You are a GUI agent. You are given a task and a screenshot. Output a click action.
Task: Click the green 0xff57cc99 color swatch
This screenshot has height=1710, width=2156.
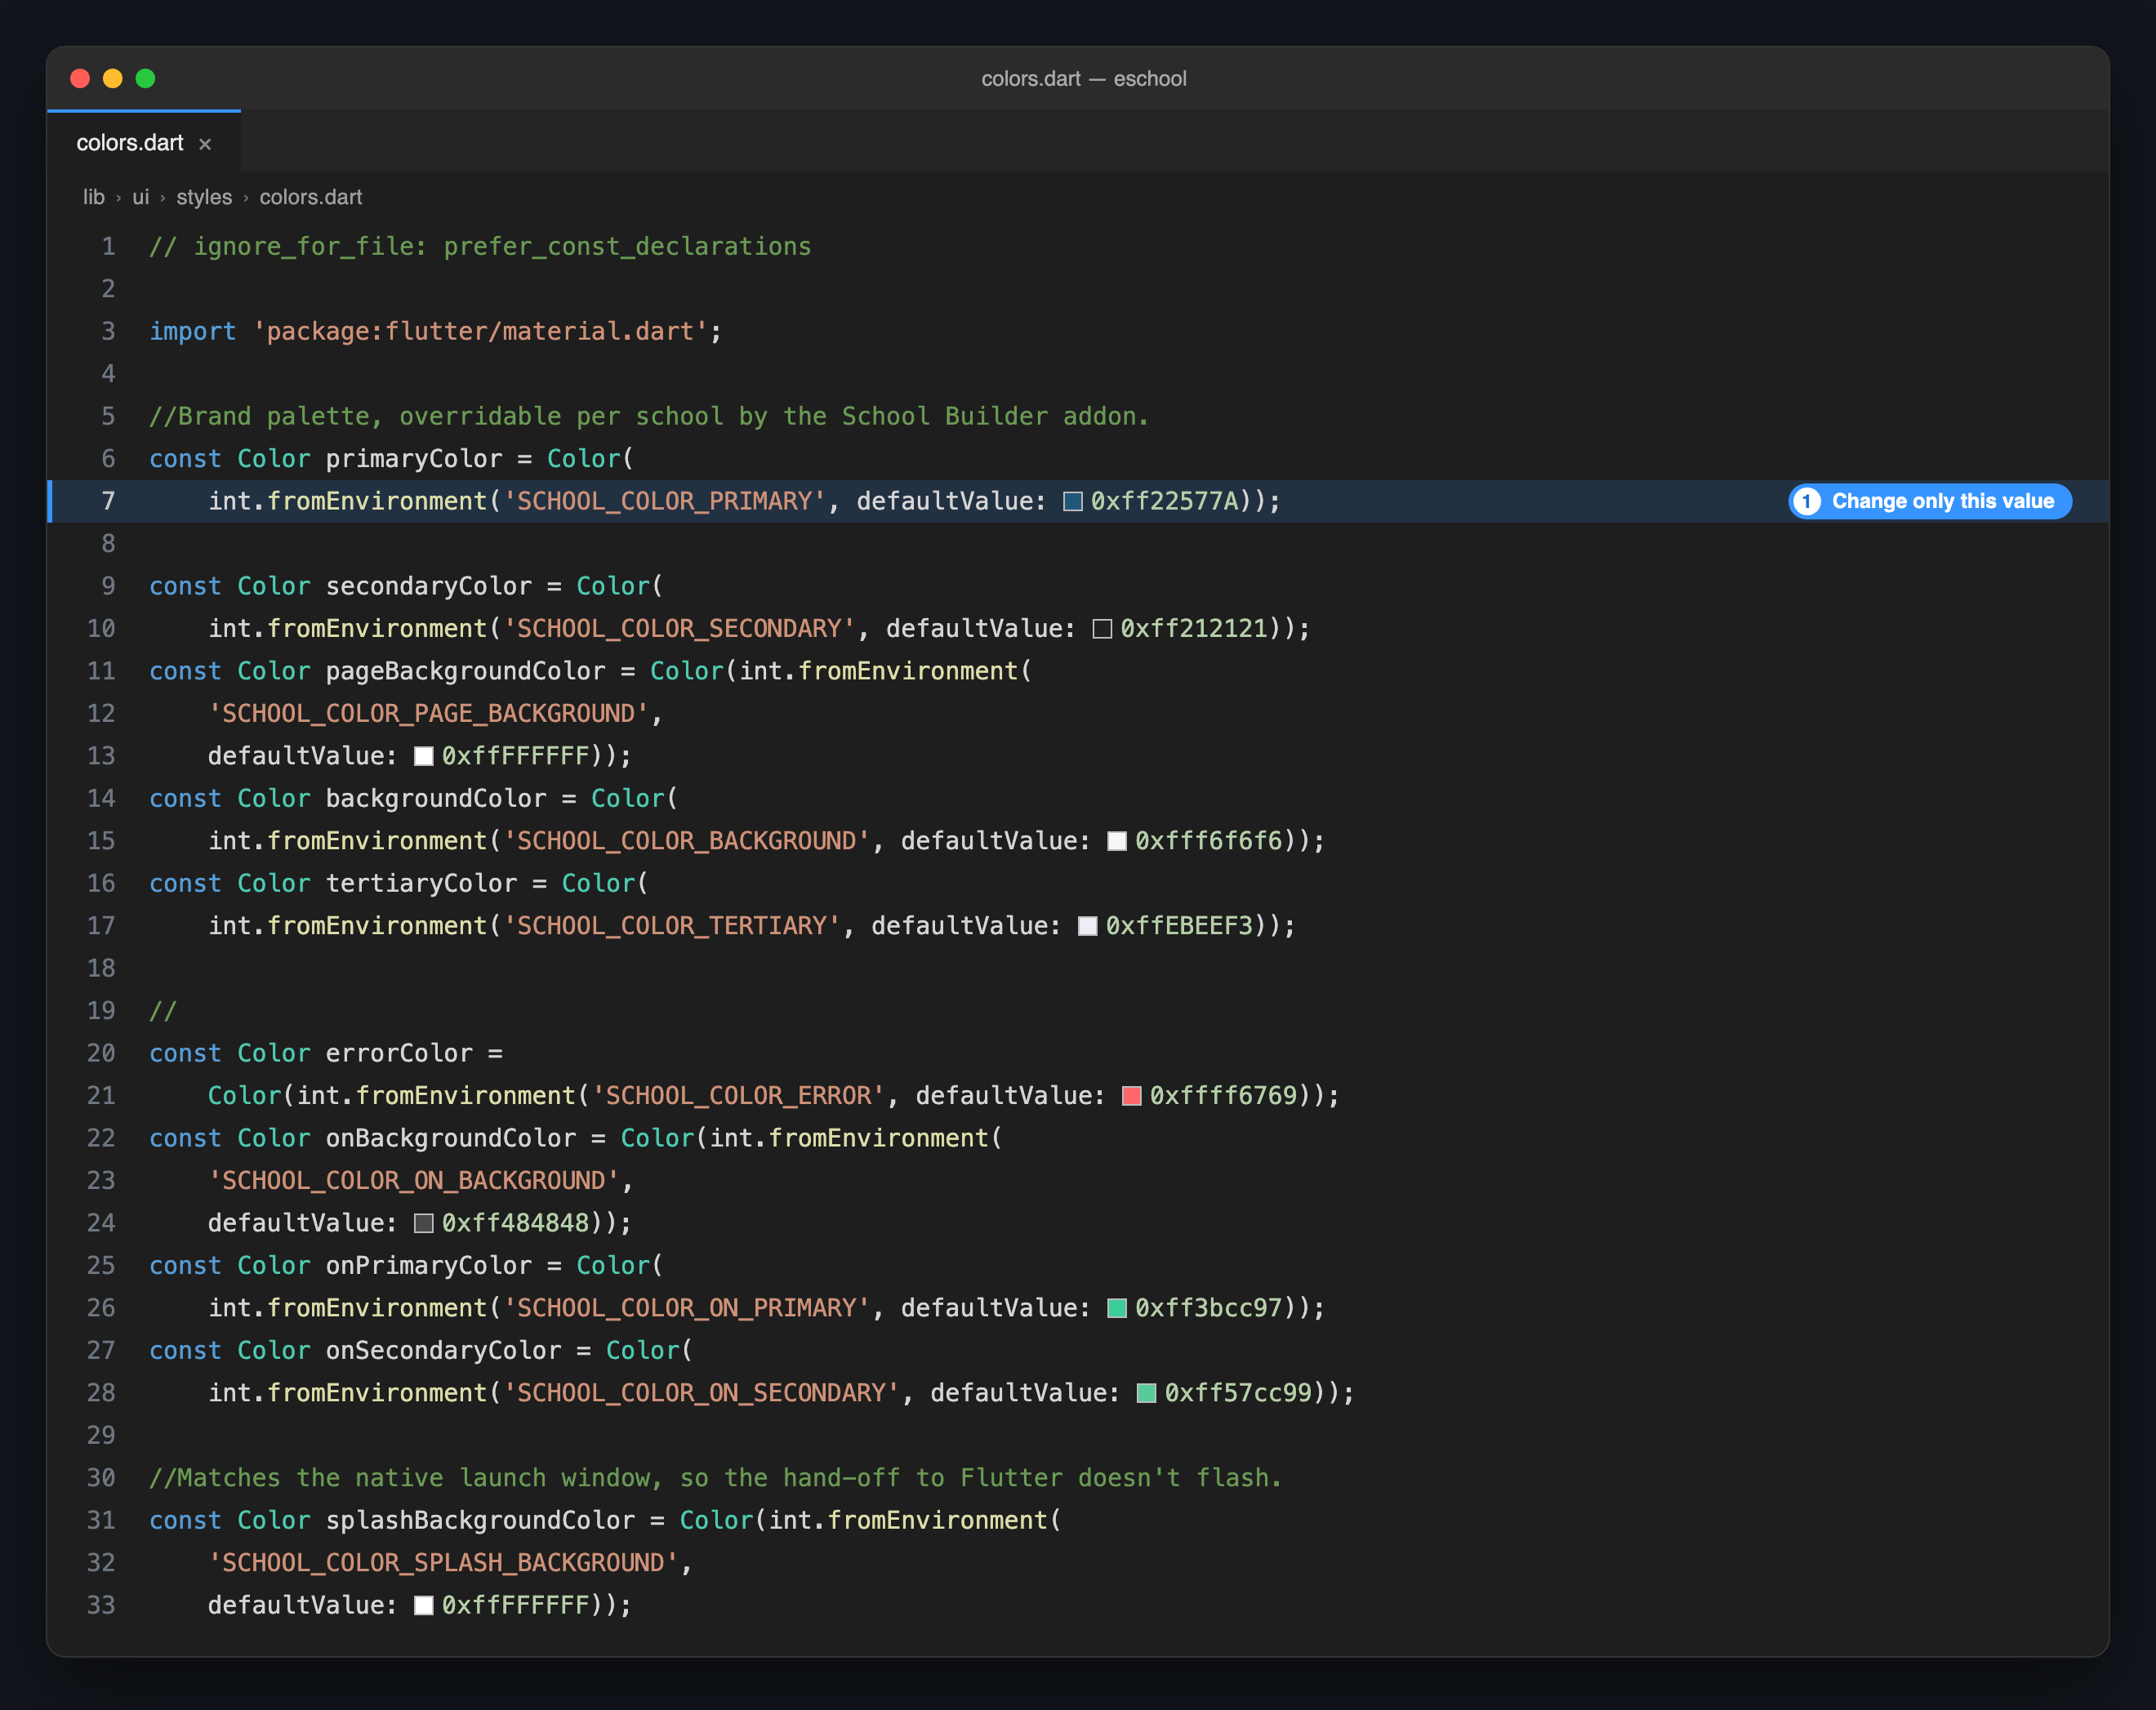[x=1147, y=1393]
